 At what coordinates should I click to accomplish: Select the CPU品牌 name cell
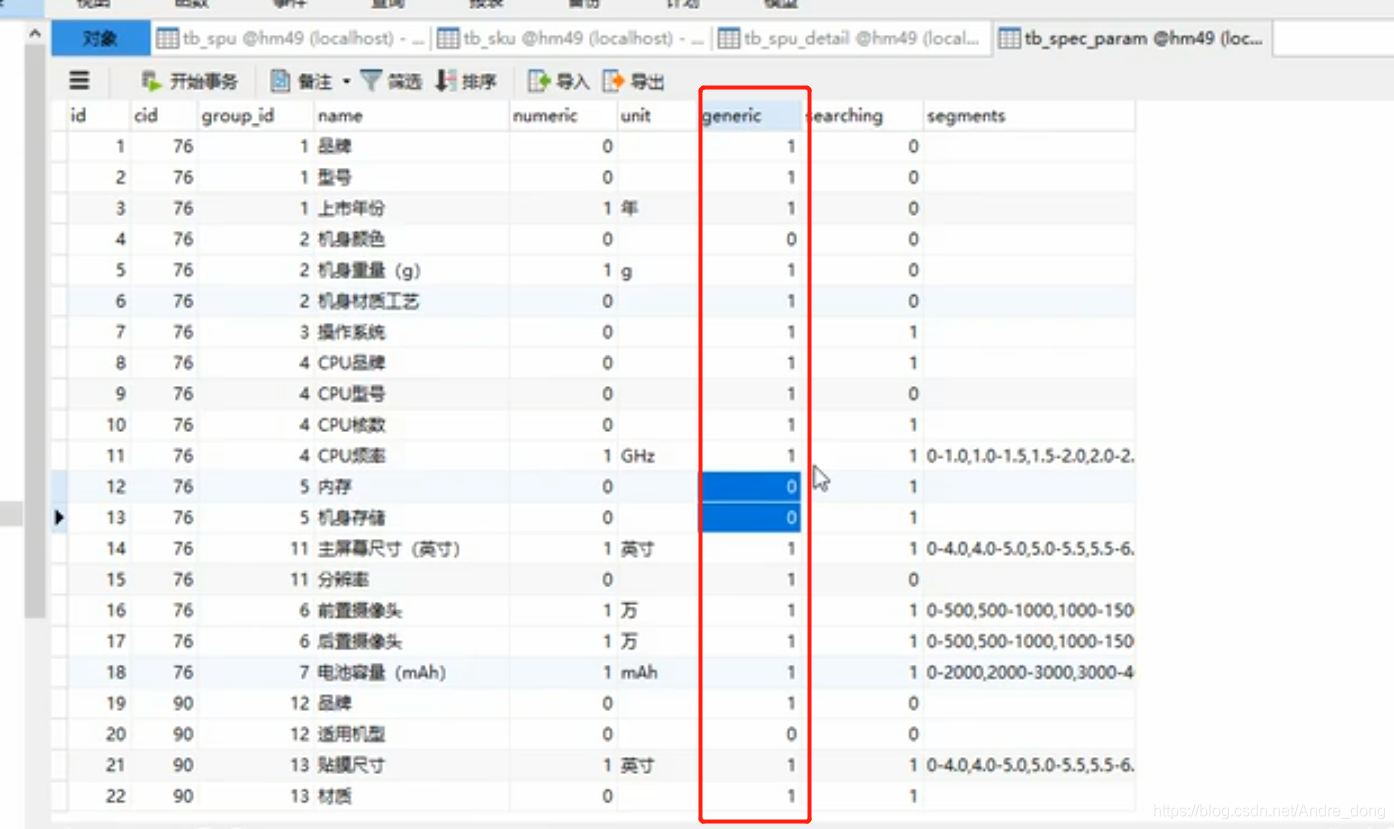[411, 363]
